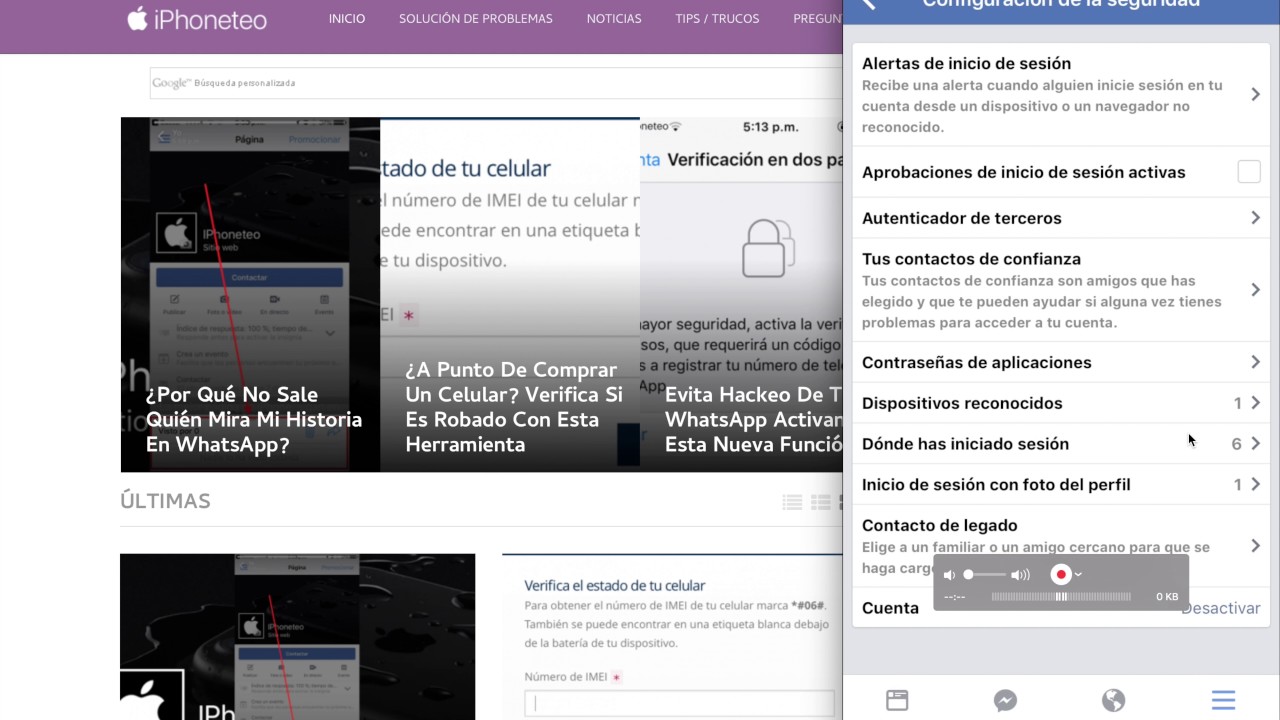Expand Dispositivos reconocidos chevron
1280x720 pixels.
pyautogui.click(x=1255, y=402)
